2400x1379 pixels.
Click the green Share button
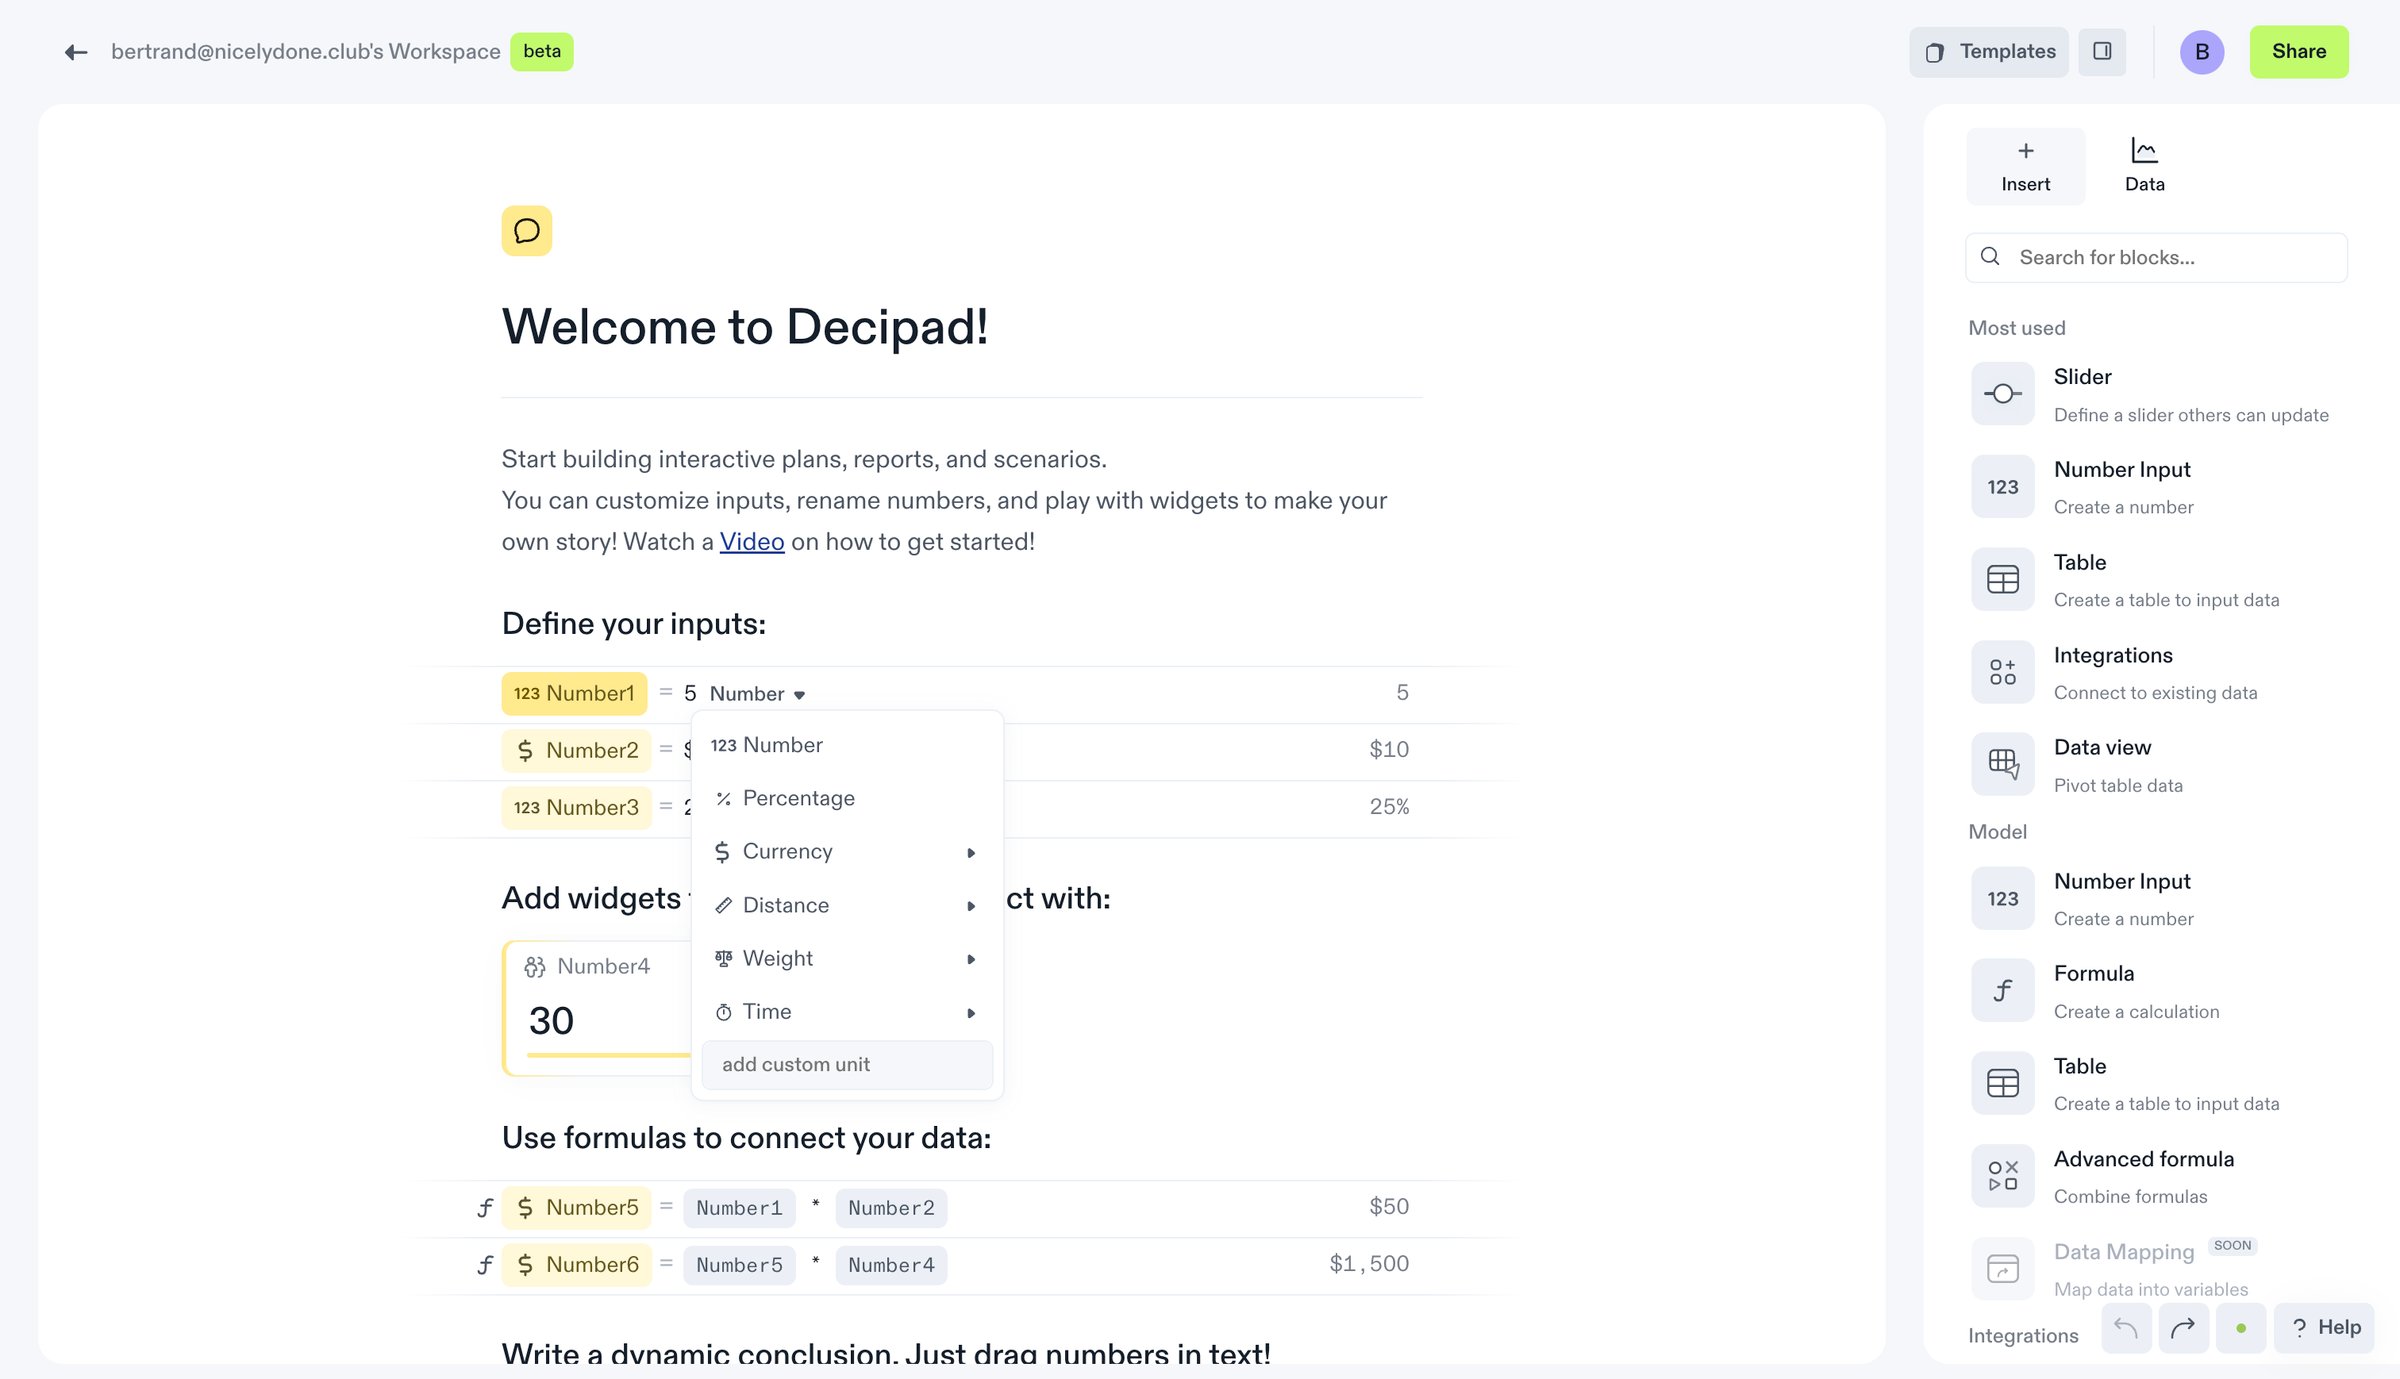(2299, 52)
